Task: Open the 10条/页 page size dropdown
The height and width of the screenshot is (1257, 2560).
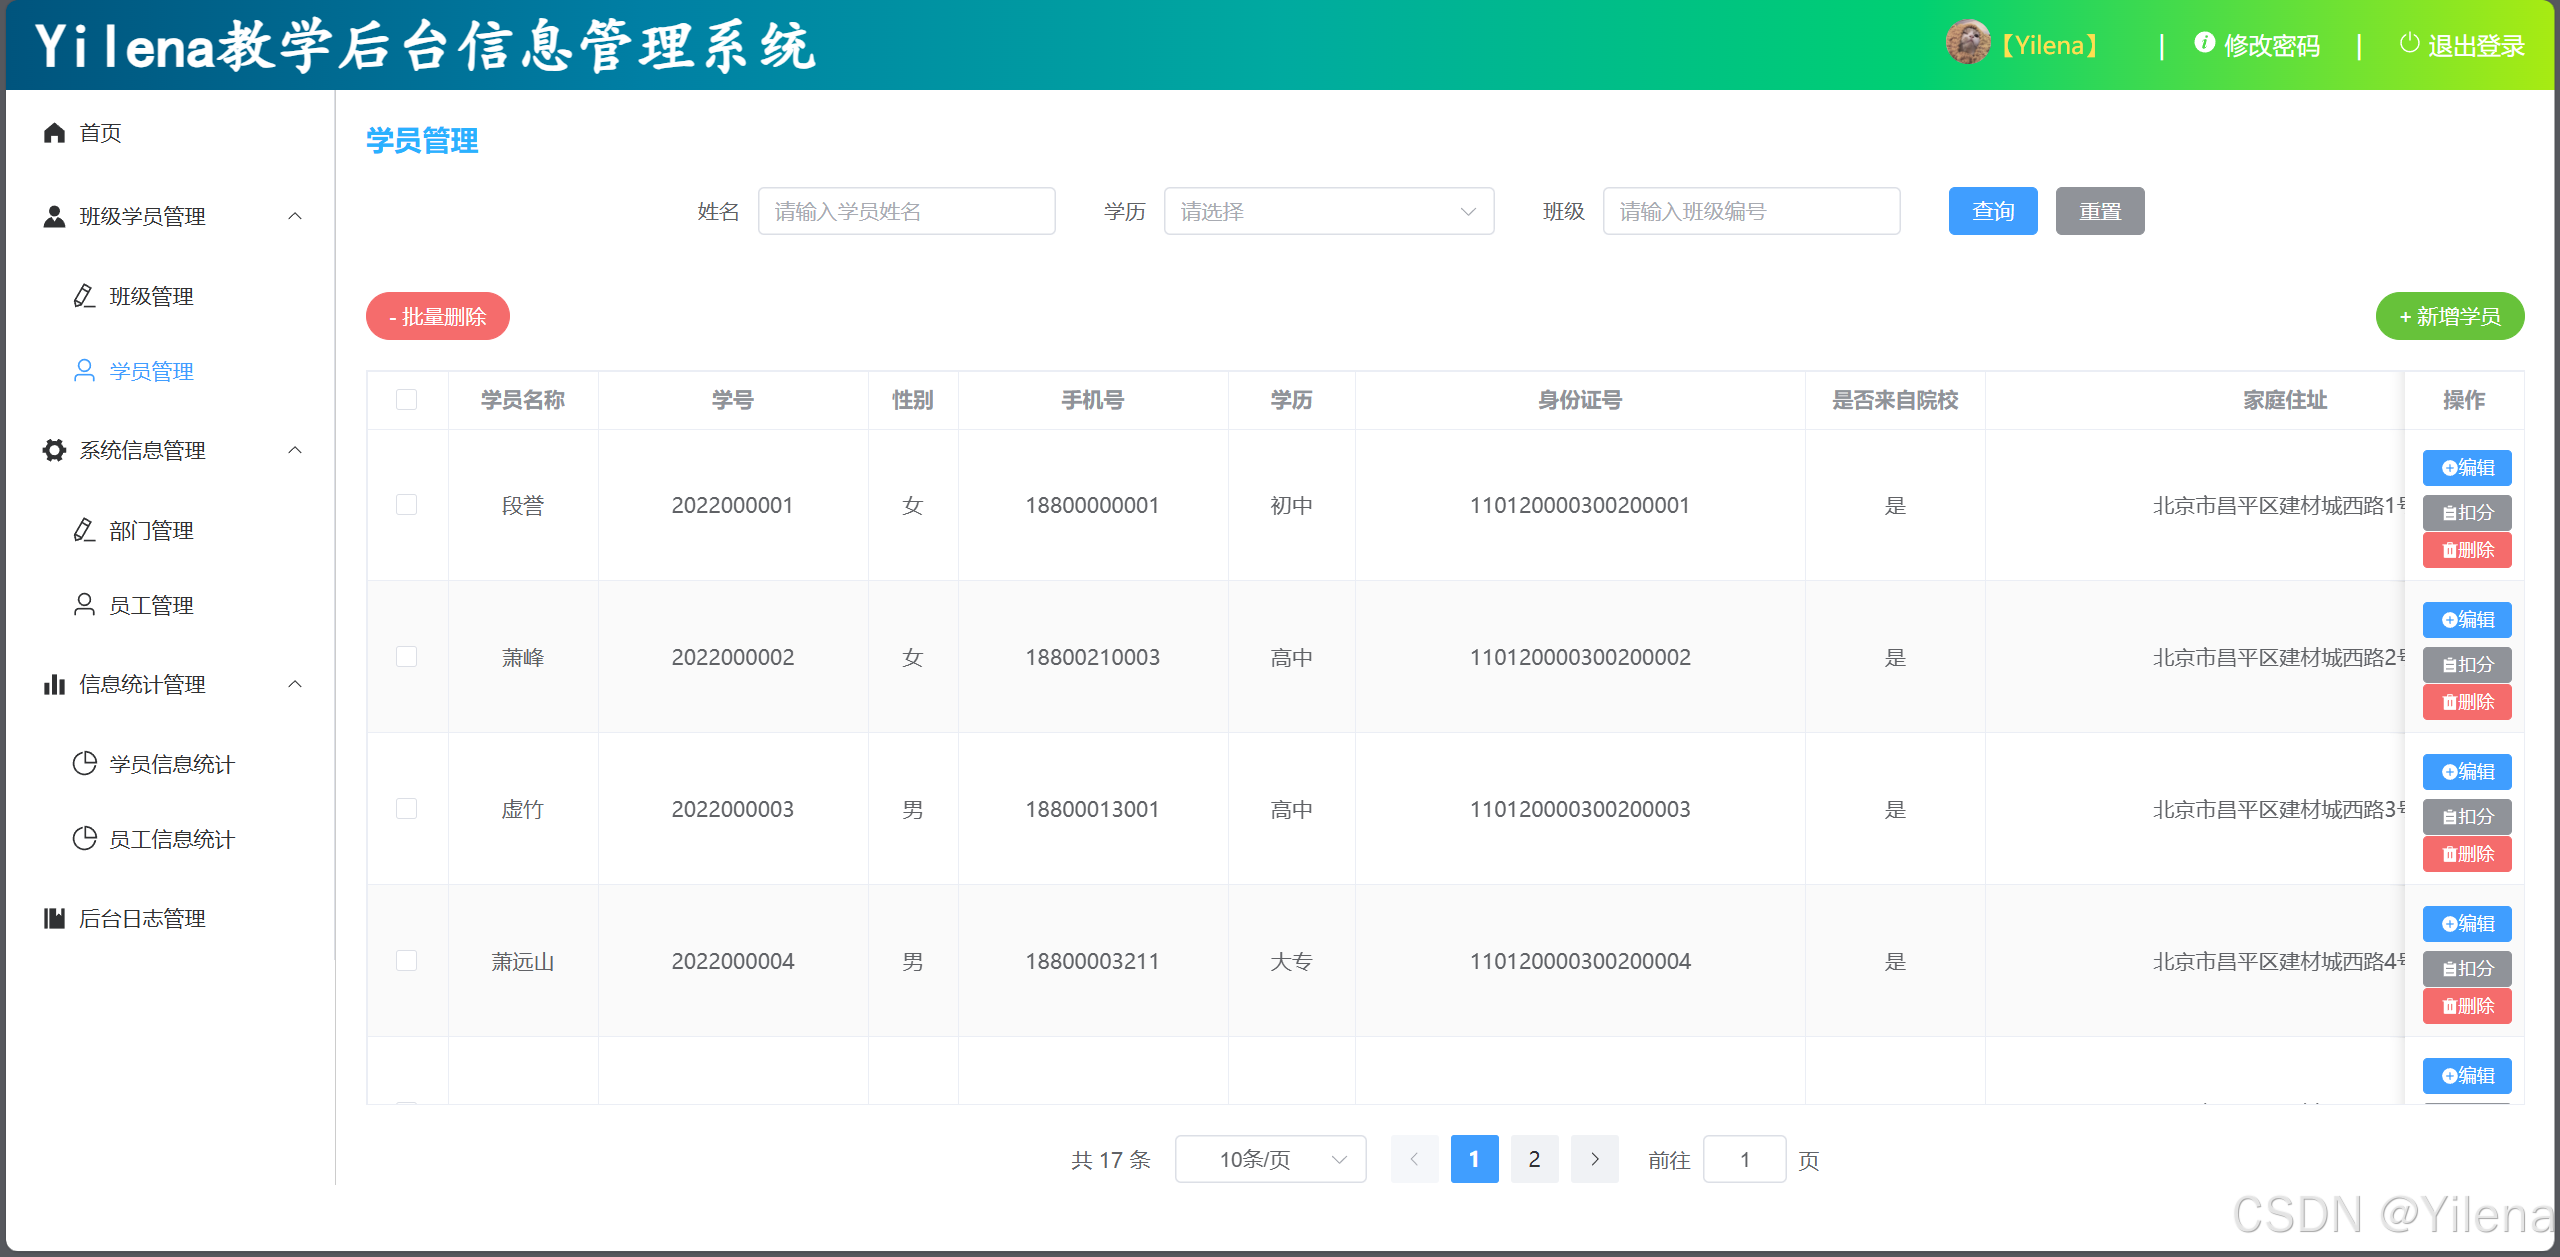Action: 1270,1159
